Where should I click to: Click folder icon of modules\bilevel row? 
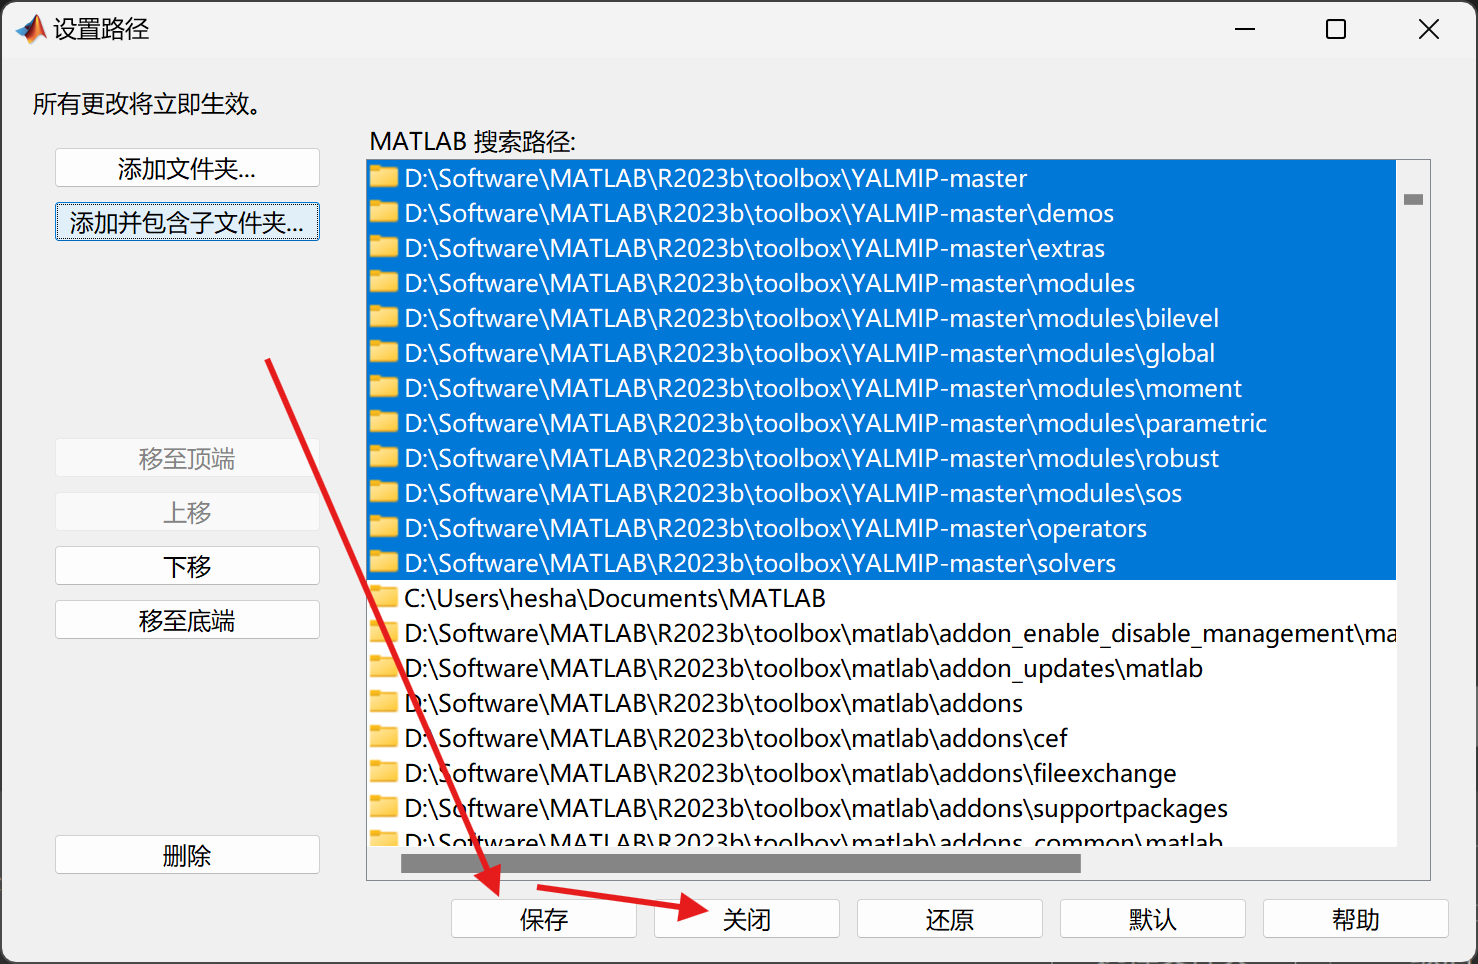pos(384,317)
